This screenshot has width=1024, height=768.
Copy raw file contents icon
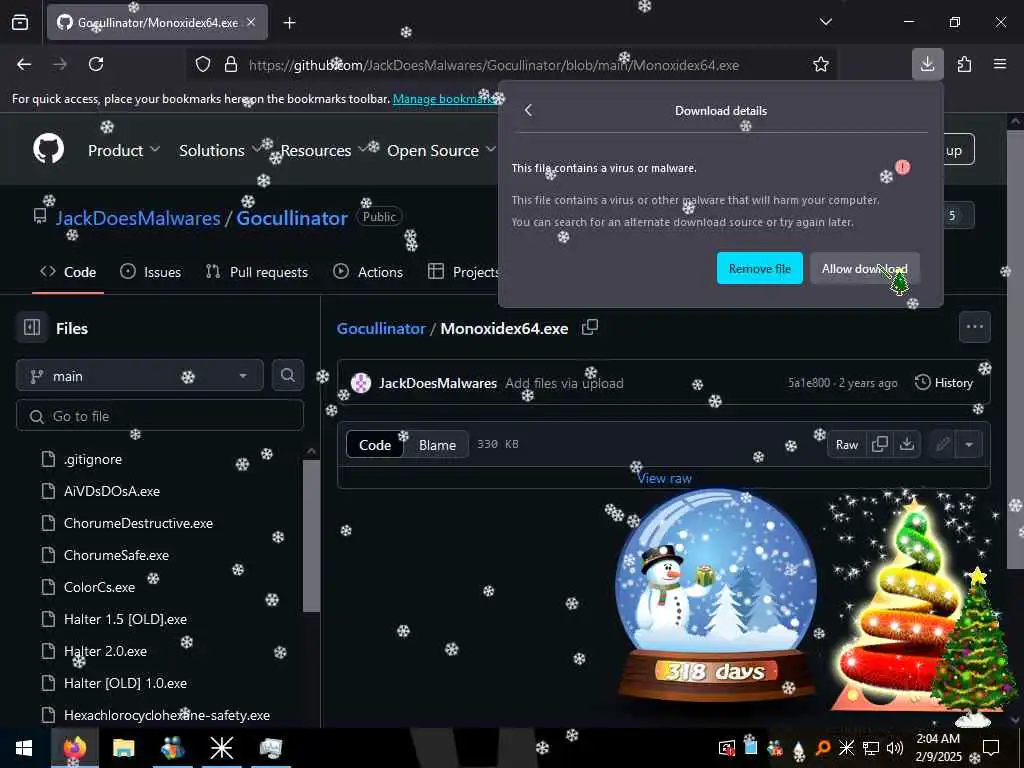tap(880, 445)
